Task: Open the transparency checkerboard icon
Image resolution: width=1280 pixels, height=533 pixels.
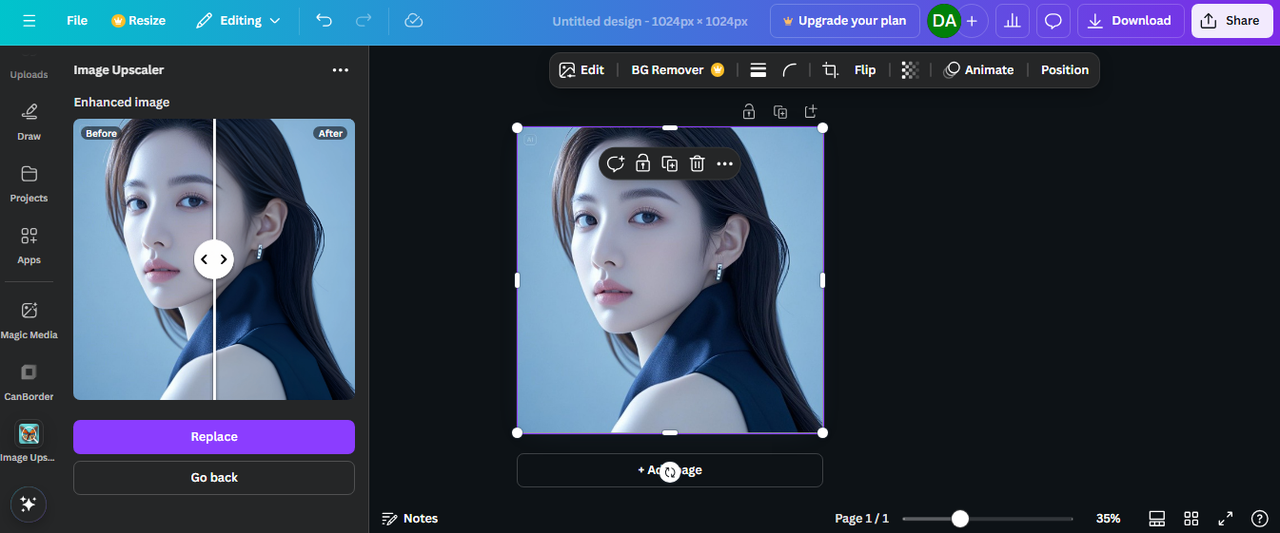Action: 910,70
